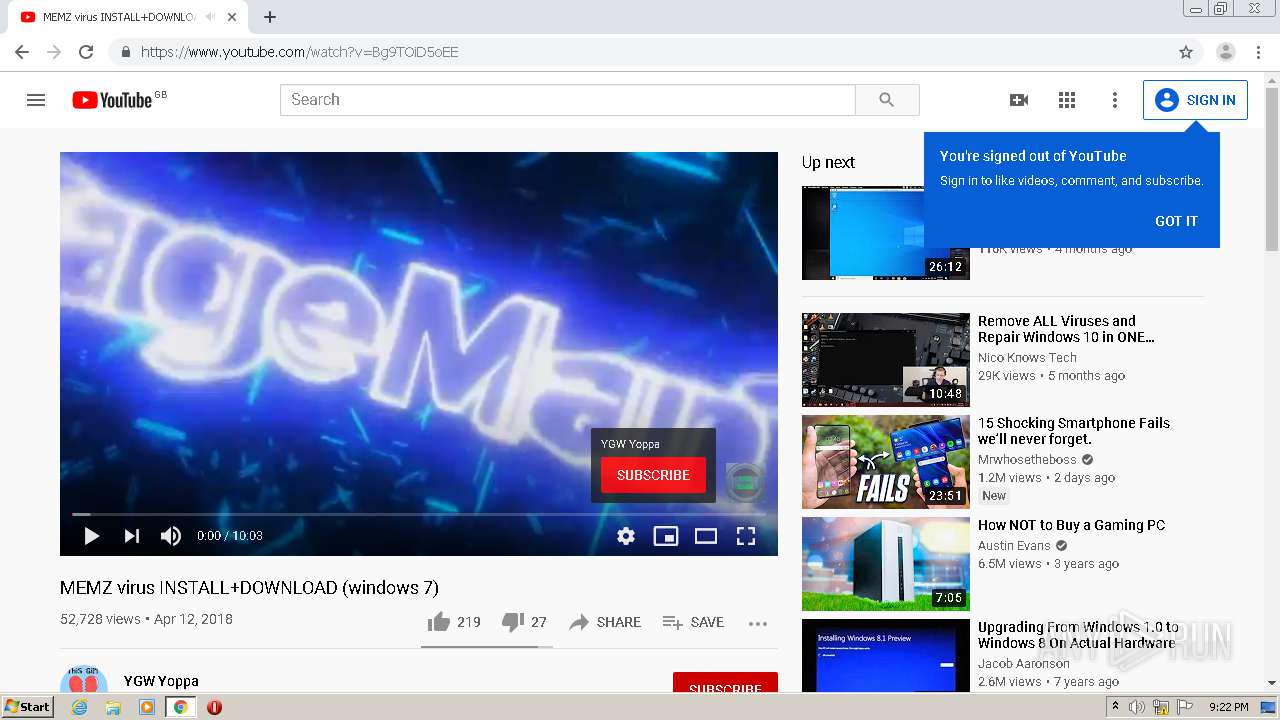Image resolution: width=1280 pixels, height=720 pixels.
Task: Open more actions menu below video
Action: tap(758, 623)
